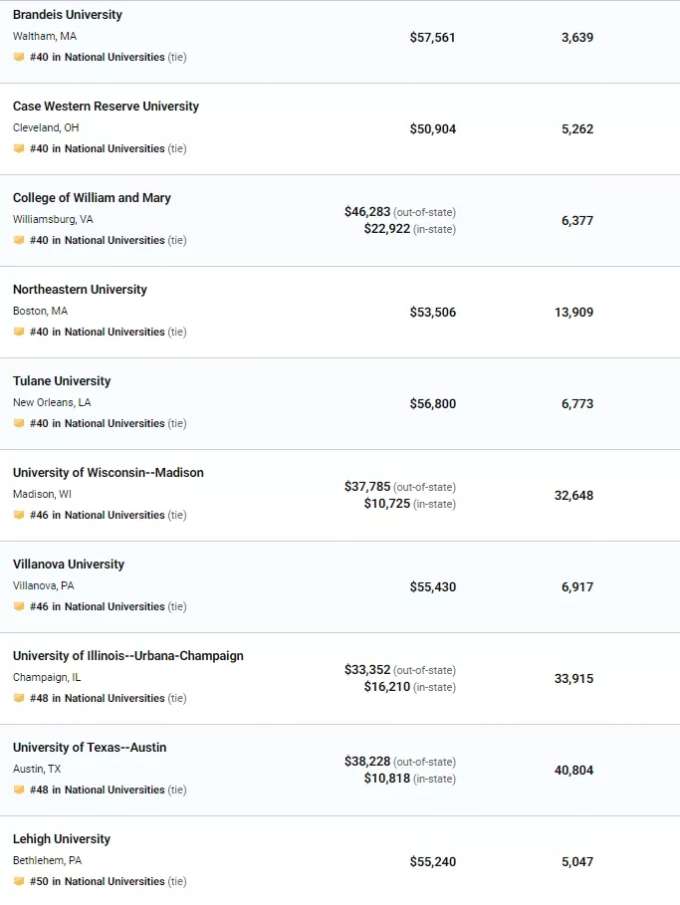Go to Tulane University profile
The image size is (680, 905).
62,381
